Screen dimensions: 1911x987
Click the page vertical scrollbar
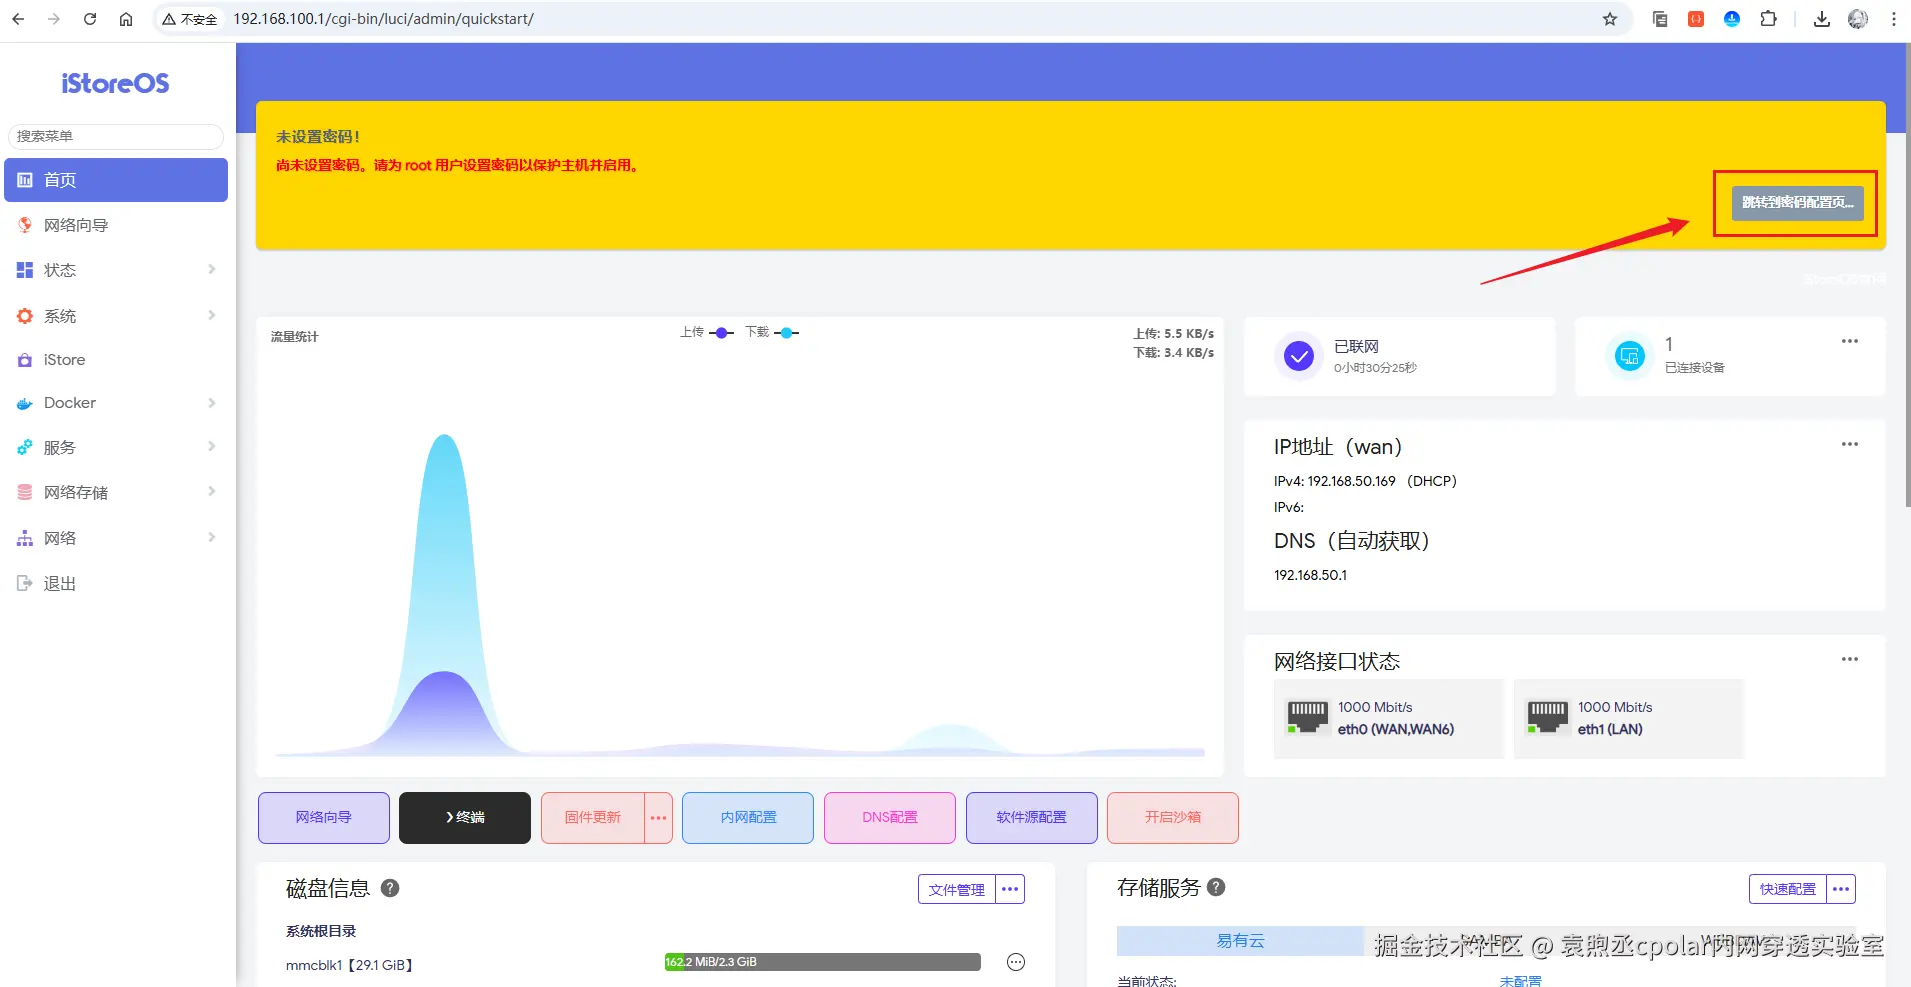[x=1906, y=275]
